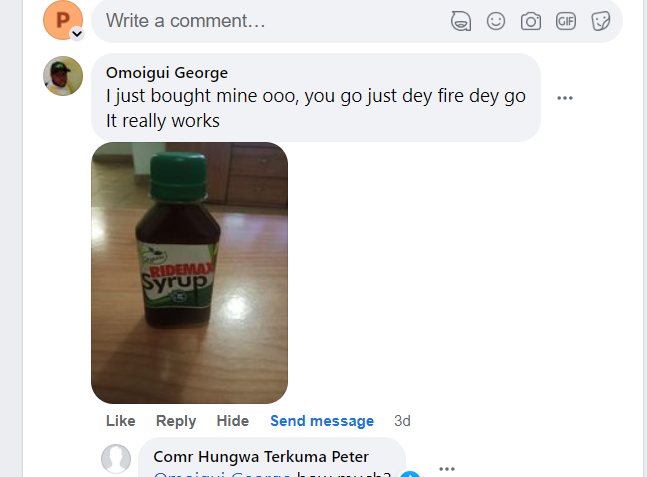Open options menu for Omoigui George comment
This screenshot has height=477, width=647.
tap(564, 98)
